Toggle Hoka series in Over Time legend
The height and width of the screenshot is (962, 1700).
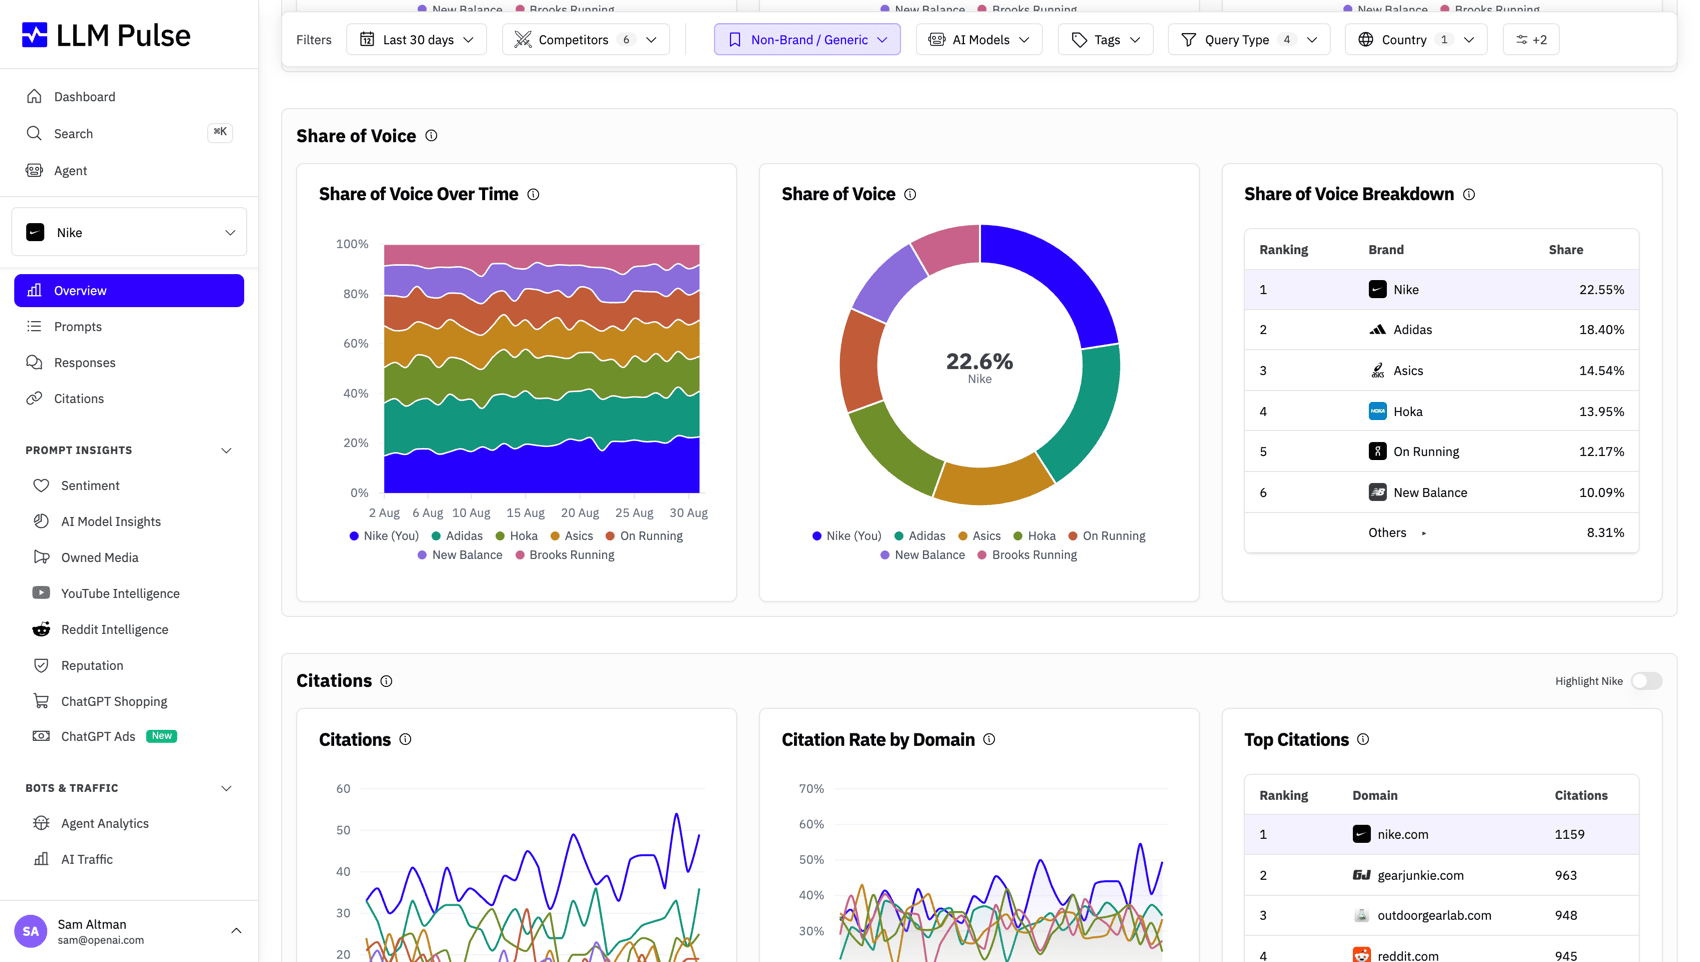point(516,536)
